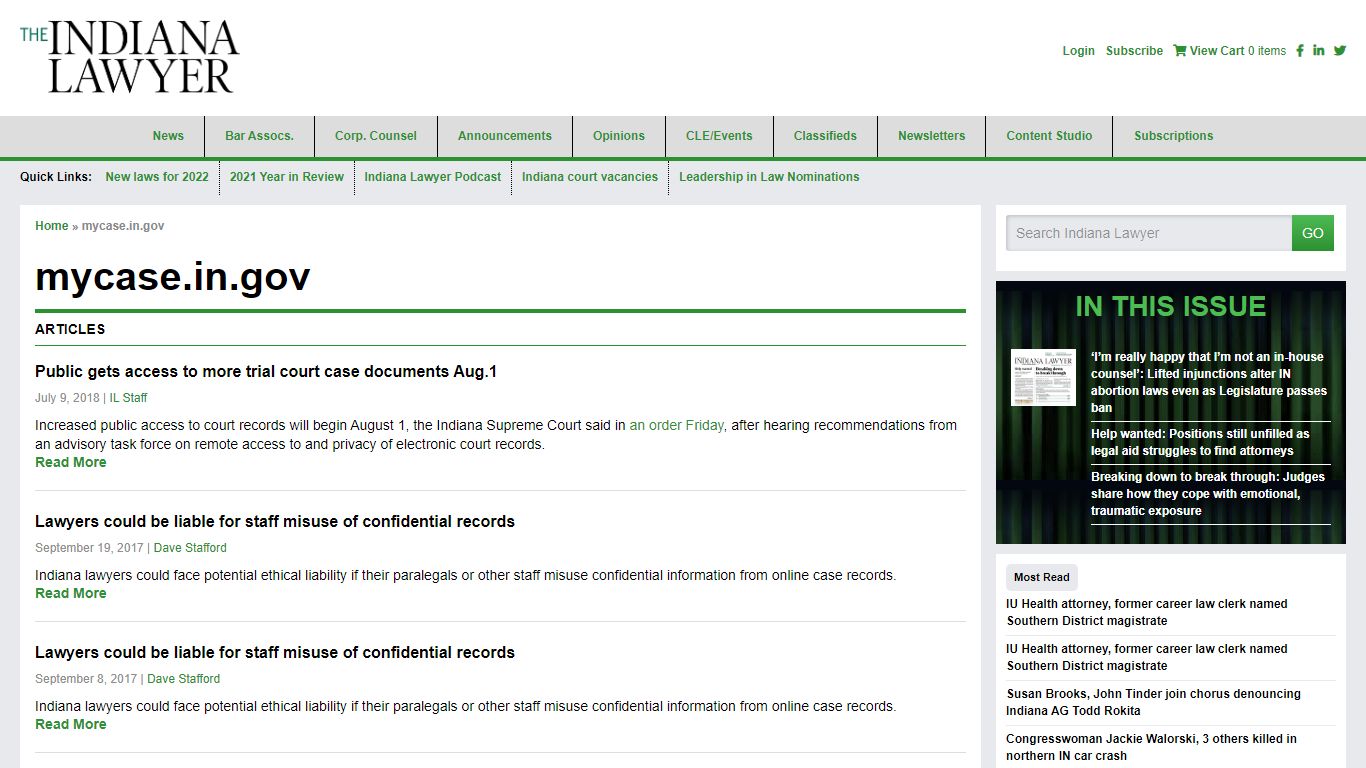1366x768 pixels.
Task: Click Read More under September 19 article
Action: tap(70, 593)
